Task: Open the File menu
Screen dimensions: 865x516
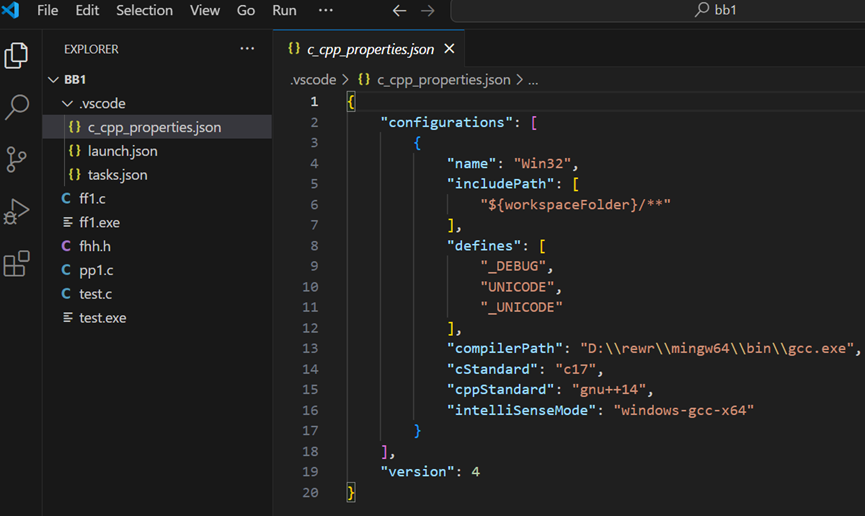Action: (x=47, y=10)
